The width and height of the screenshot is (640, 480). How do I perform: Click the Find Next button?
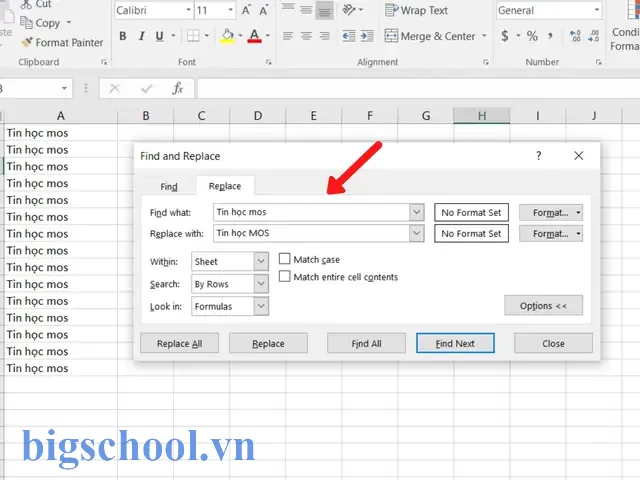tap(455, 343)
